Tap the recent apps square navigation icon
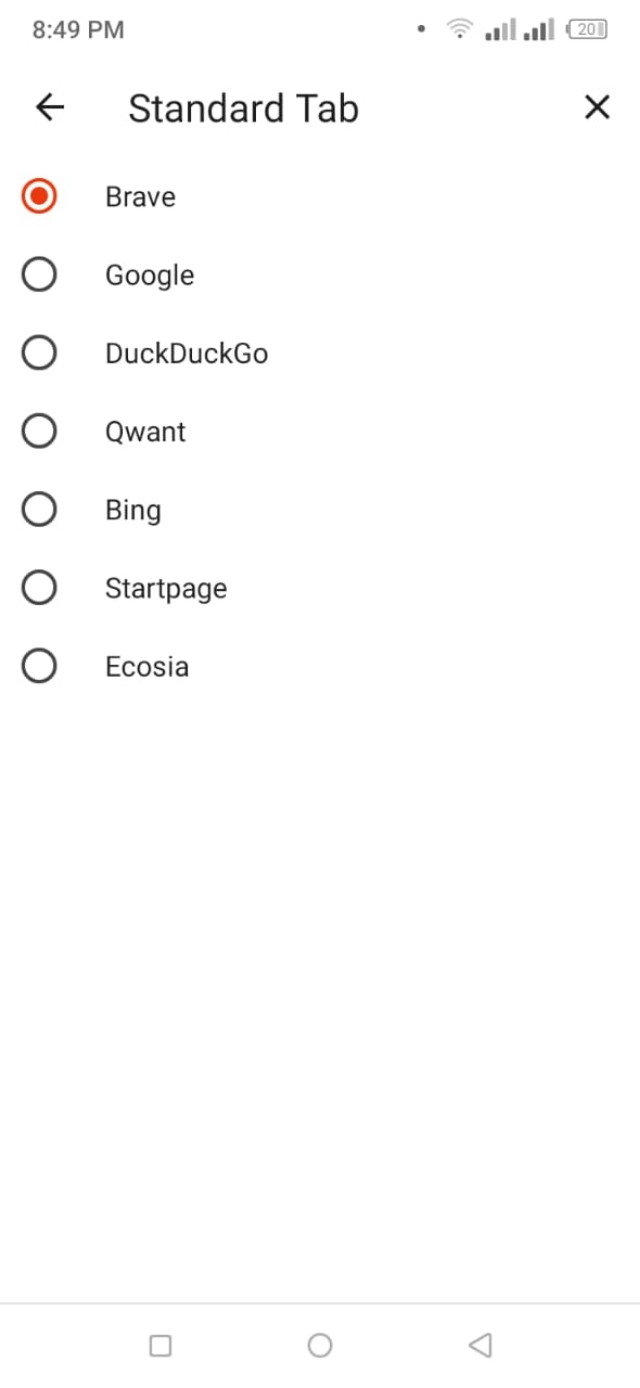This screenshot has height=1388, width=640. [160, 1345]
